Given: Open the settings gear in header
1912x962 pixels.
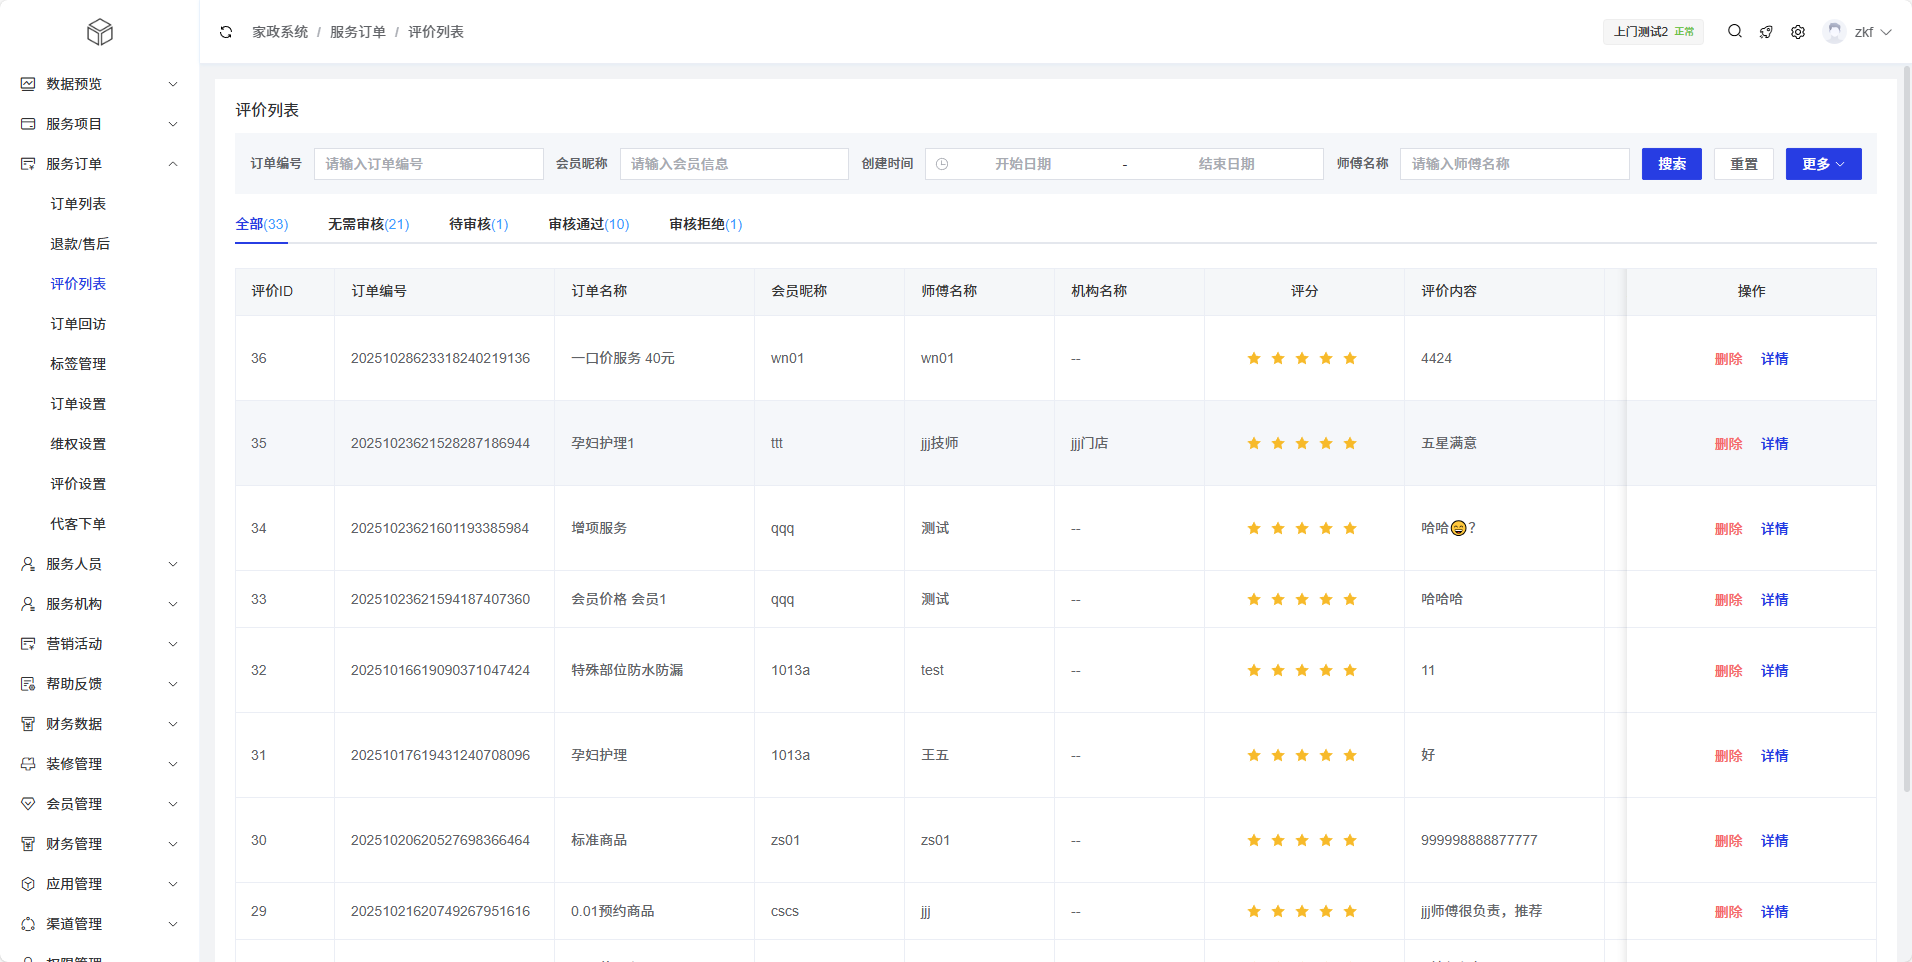Looking at the screenshot, I should point(1798,32).
